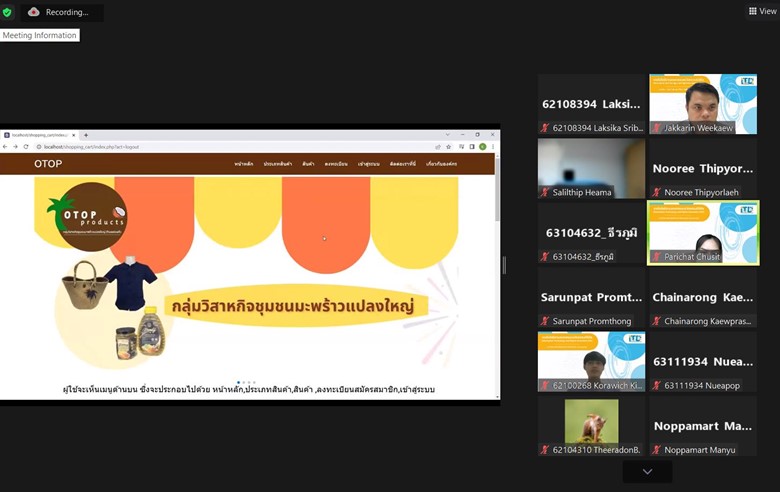Click the cloud Recording indicator
The height and width of the screenshot is (492, 780).
point(62,12)
